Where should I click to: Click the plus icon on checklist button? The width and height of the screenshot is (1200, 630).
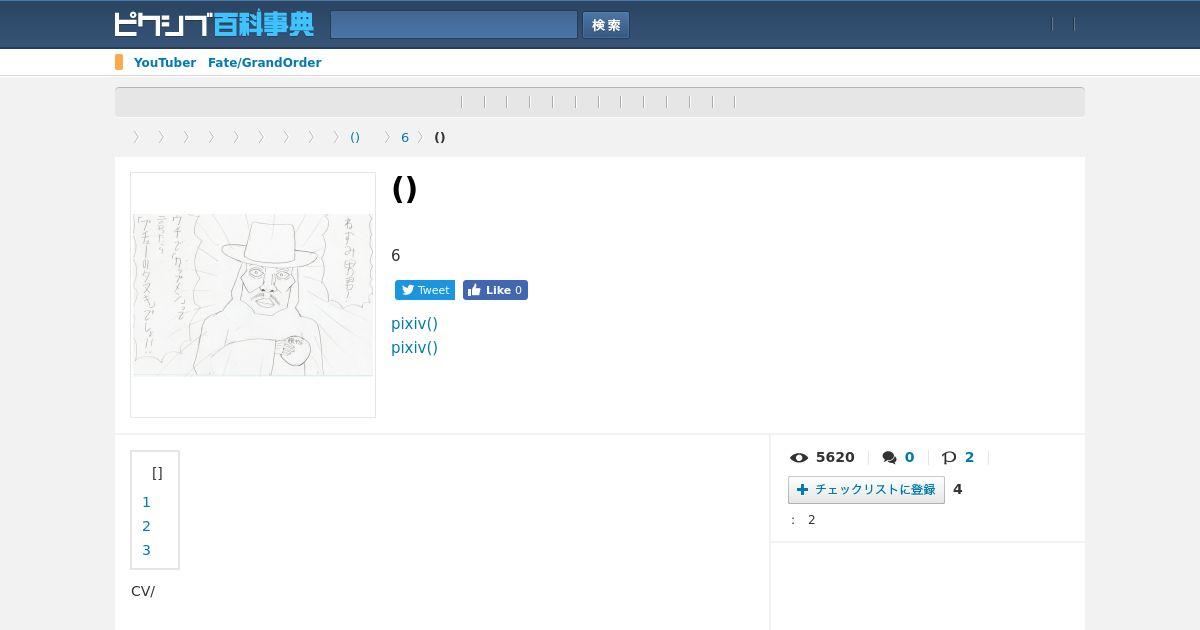(x=802, y=490)
